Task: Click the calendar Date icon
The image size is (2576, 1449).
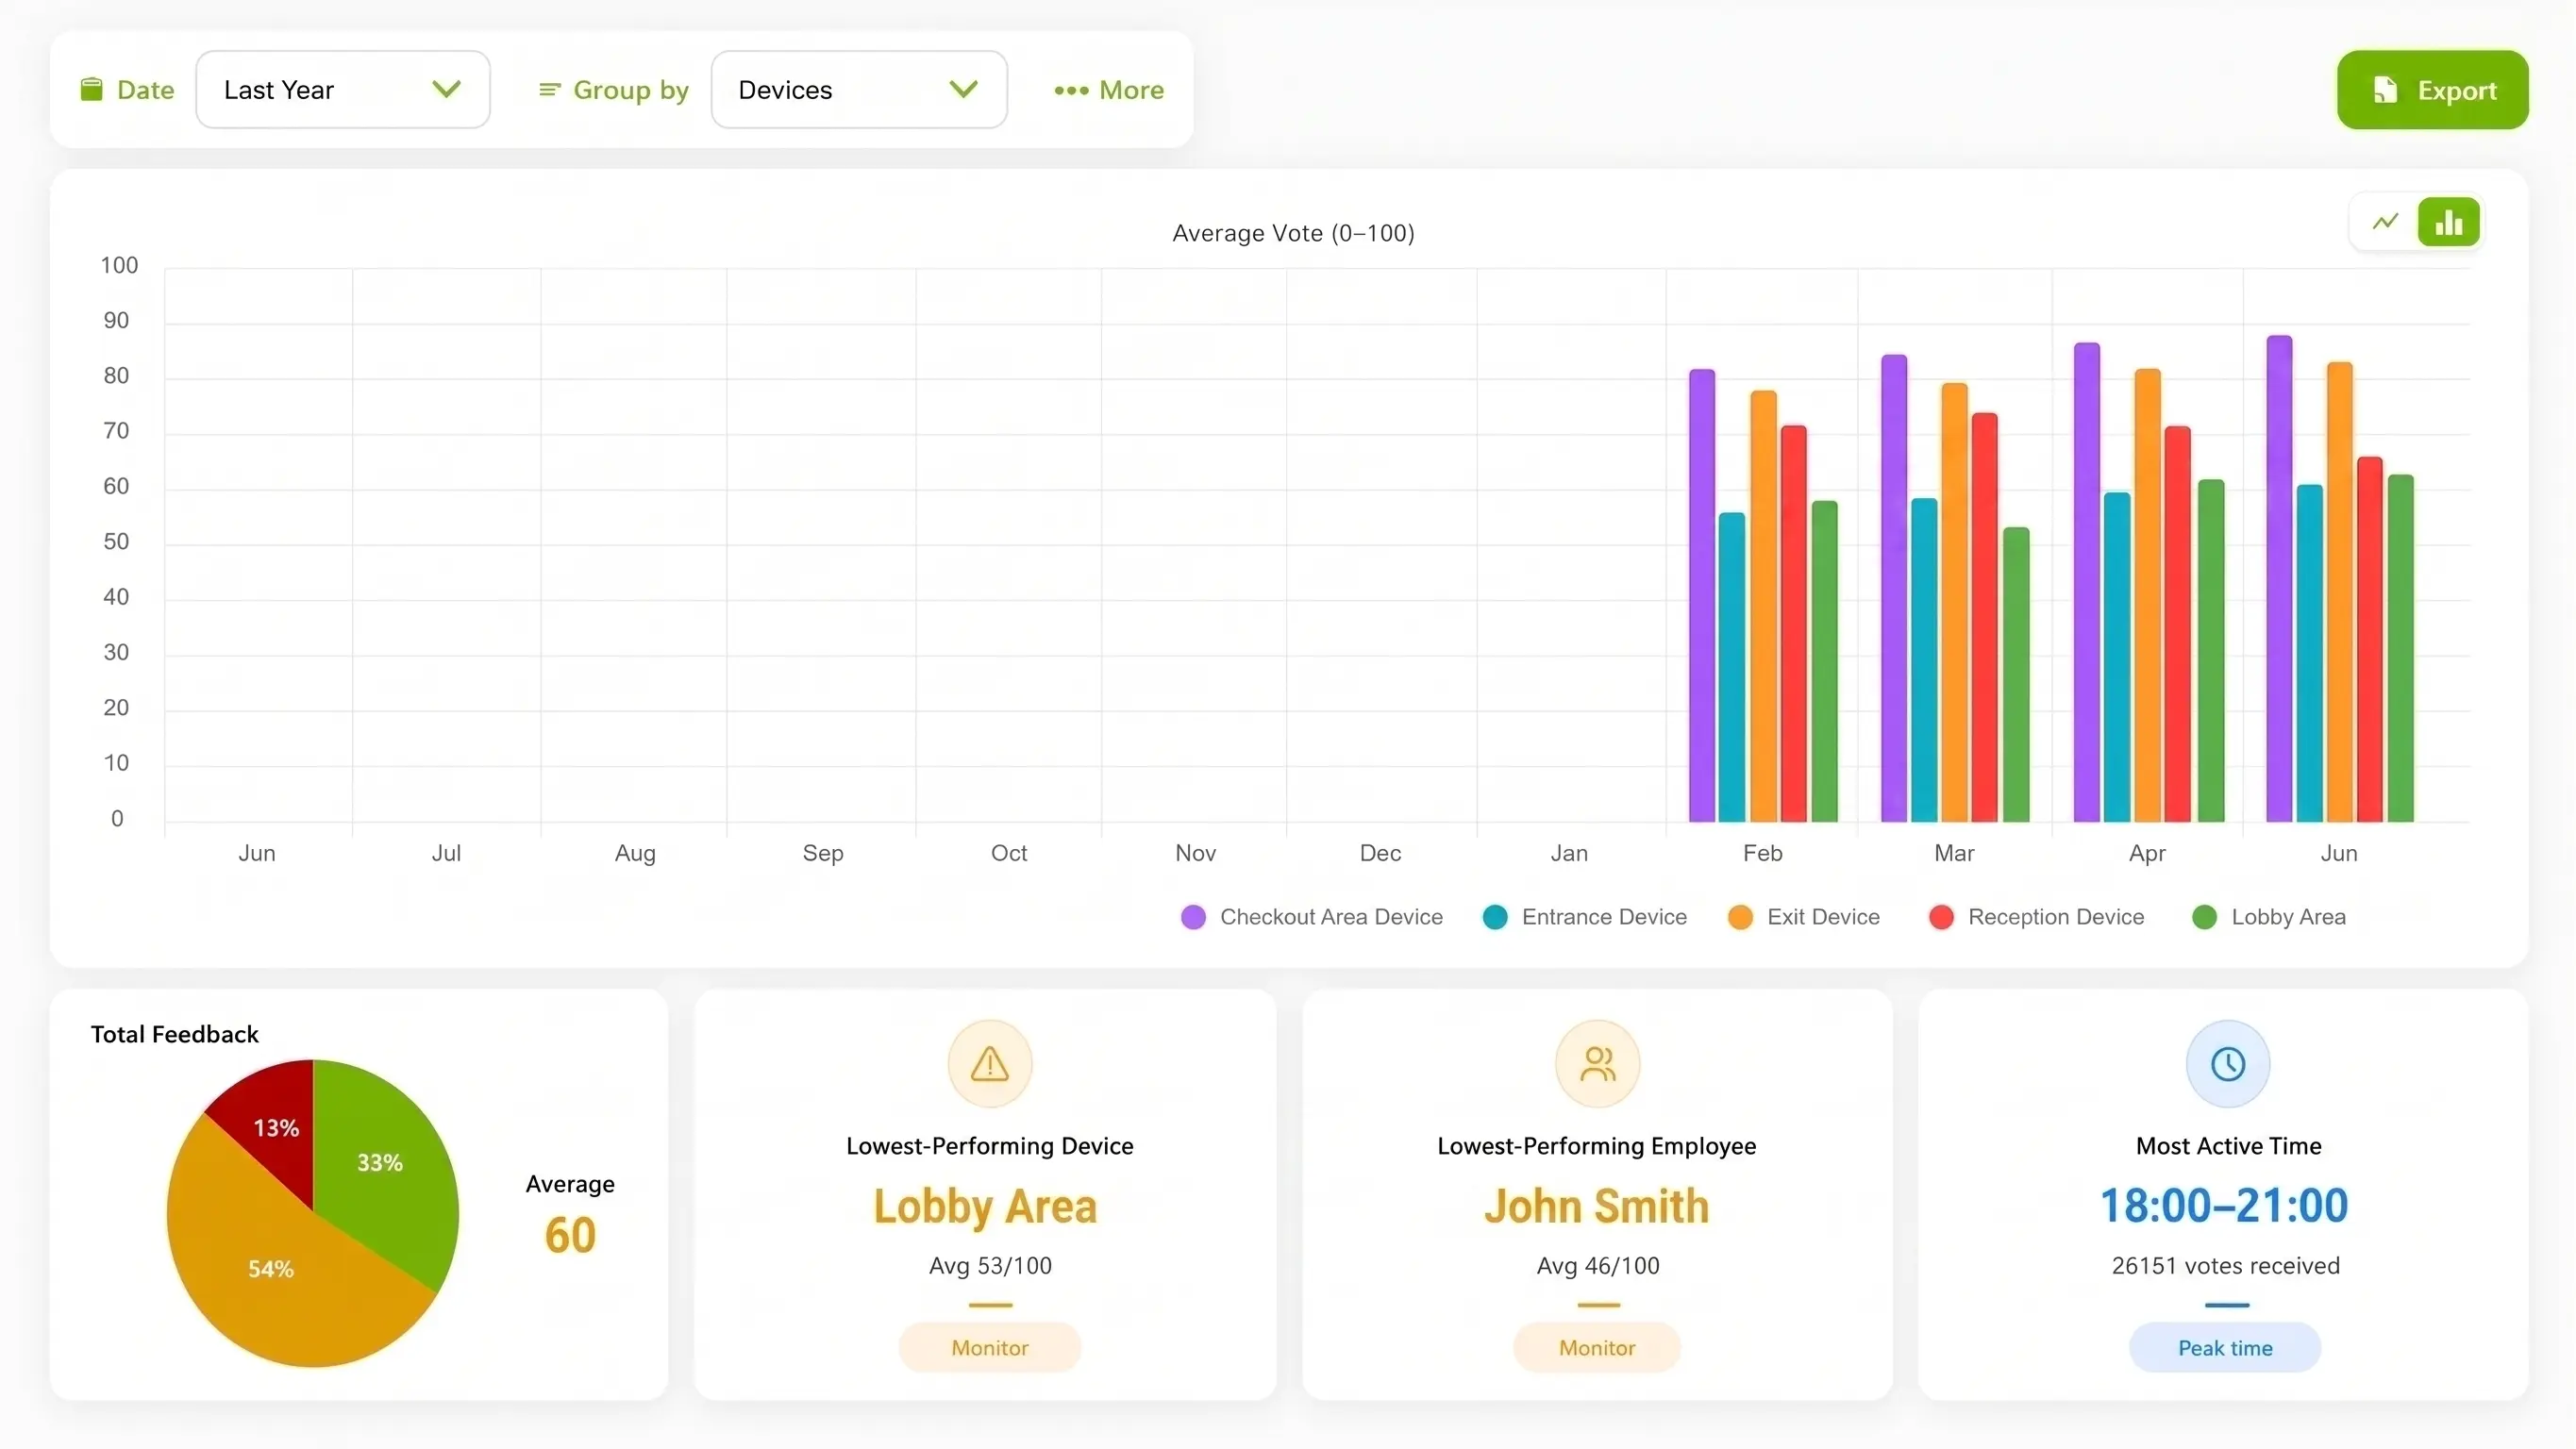Action: click(92, 89)
